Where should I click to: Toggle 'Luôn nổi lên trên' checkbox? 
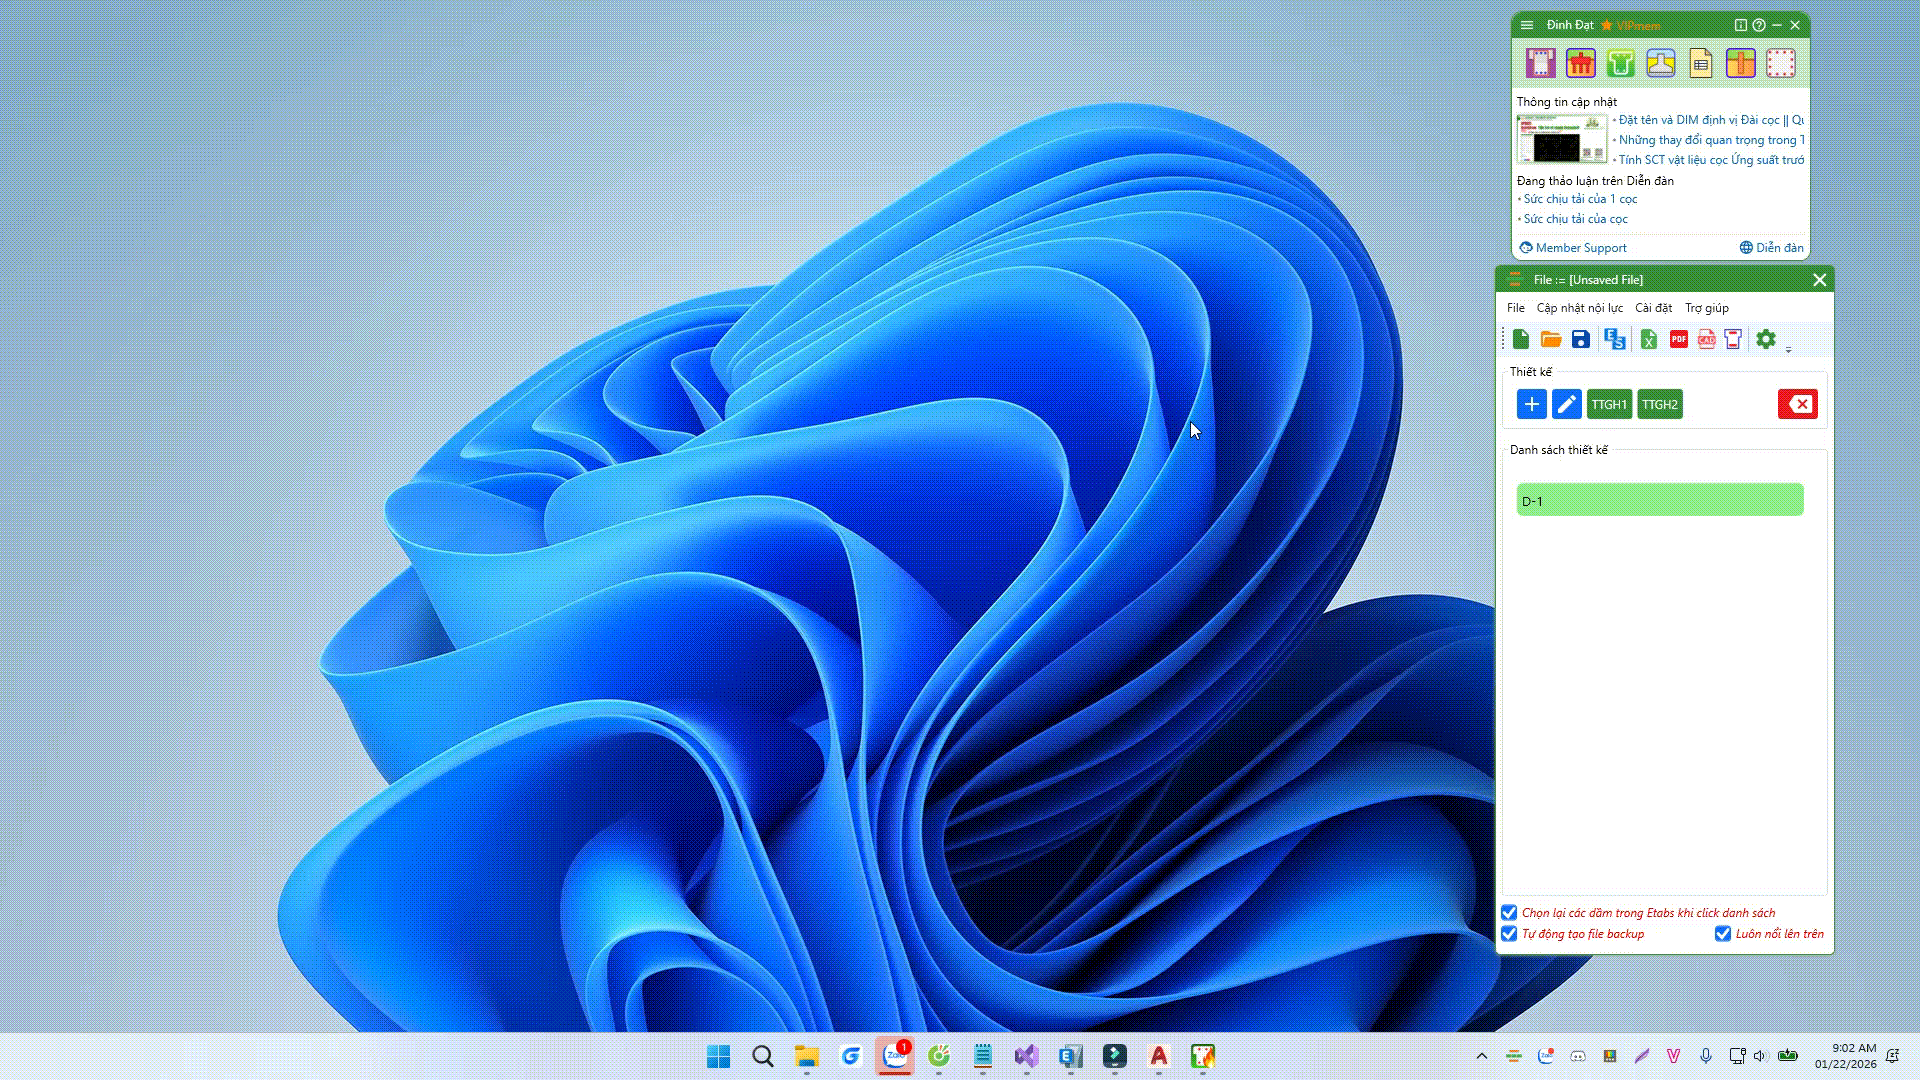(1723, 934)
